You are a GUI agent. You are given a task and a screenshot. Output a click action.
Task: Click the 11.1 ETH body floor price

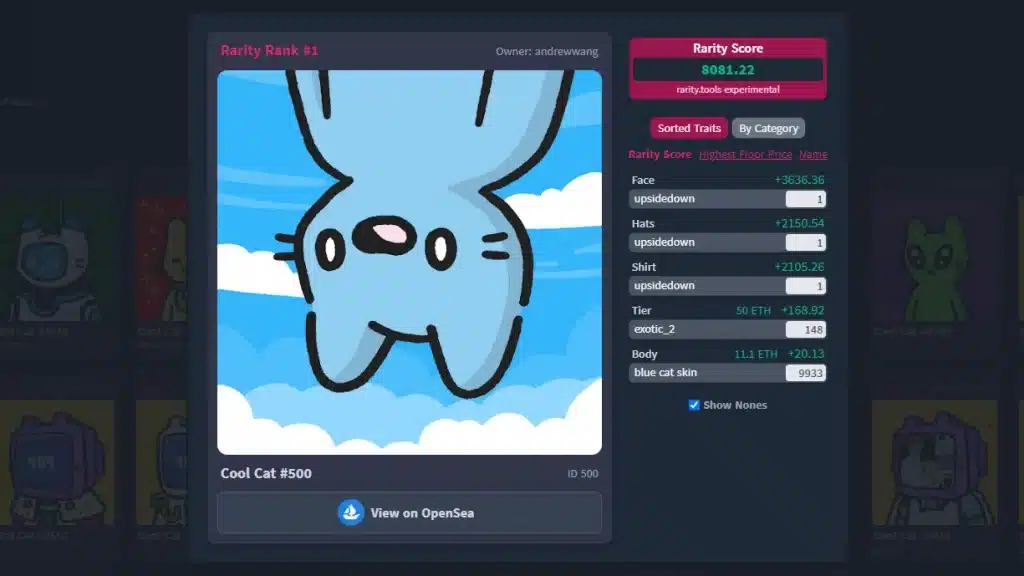tap(756, 354)
